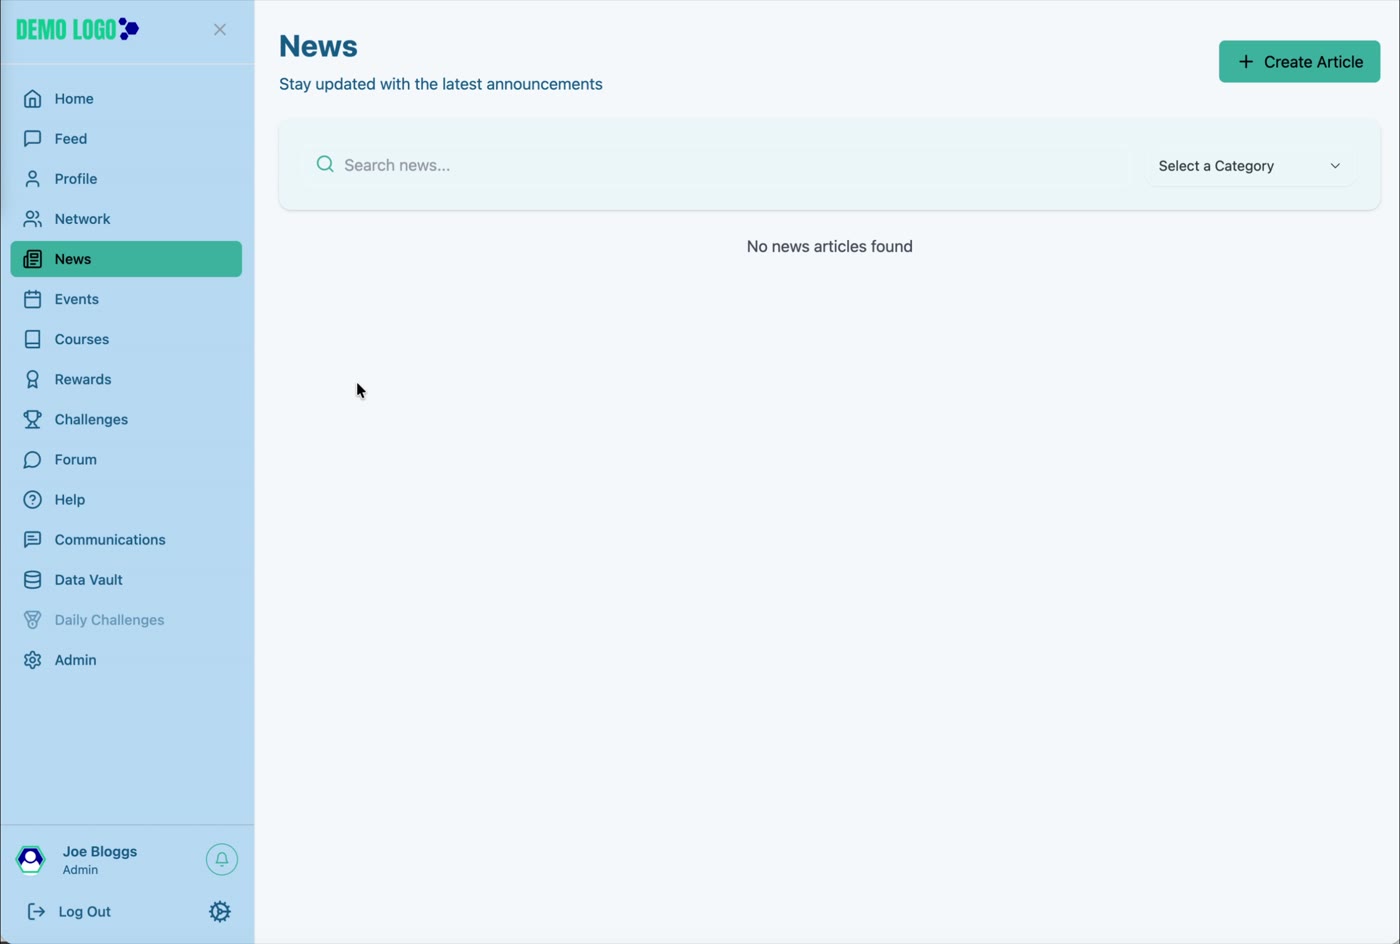The image size is (1400, 944).
Task: Click the Admin gear icon
Action: pyautogui.click(x=32, y=660)
